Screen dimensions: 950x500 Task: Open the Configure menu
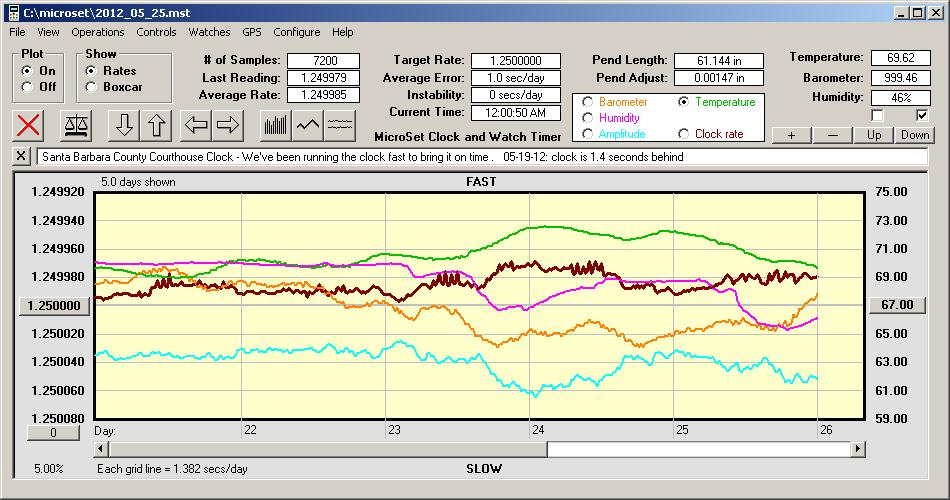click(x=296, y=32)
